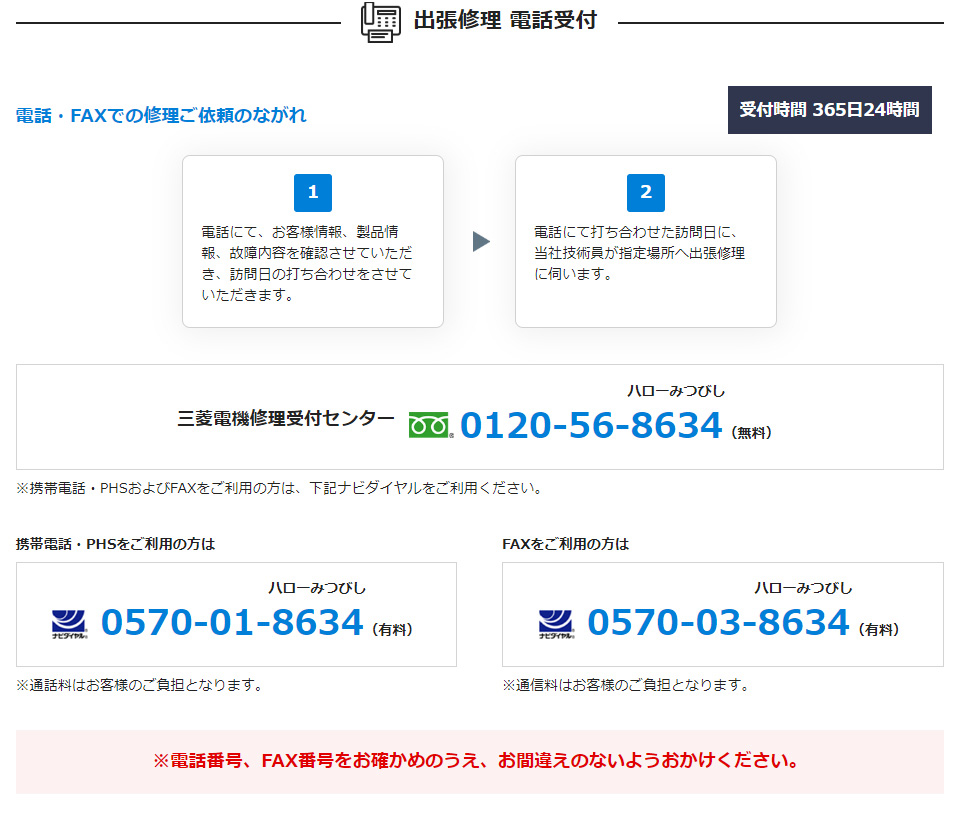Click the note about ナビダイヤル for mobile and FAX

pyautogui.click(x=280, y=488)
